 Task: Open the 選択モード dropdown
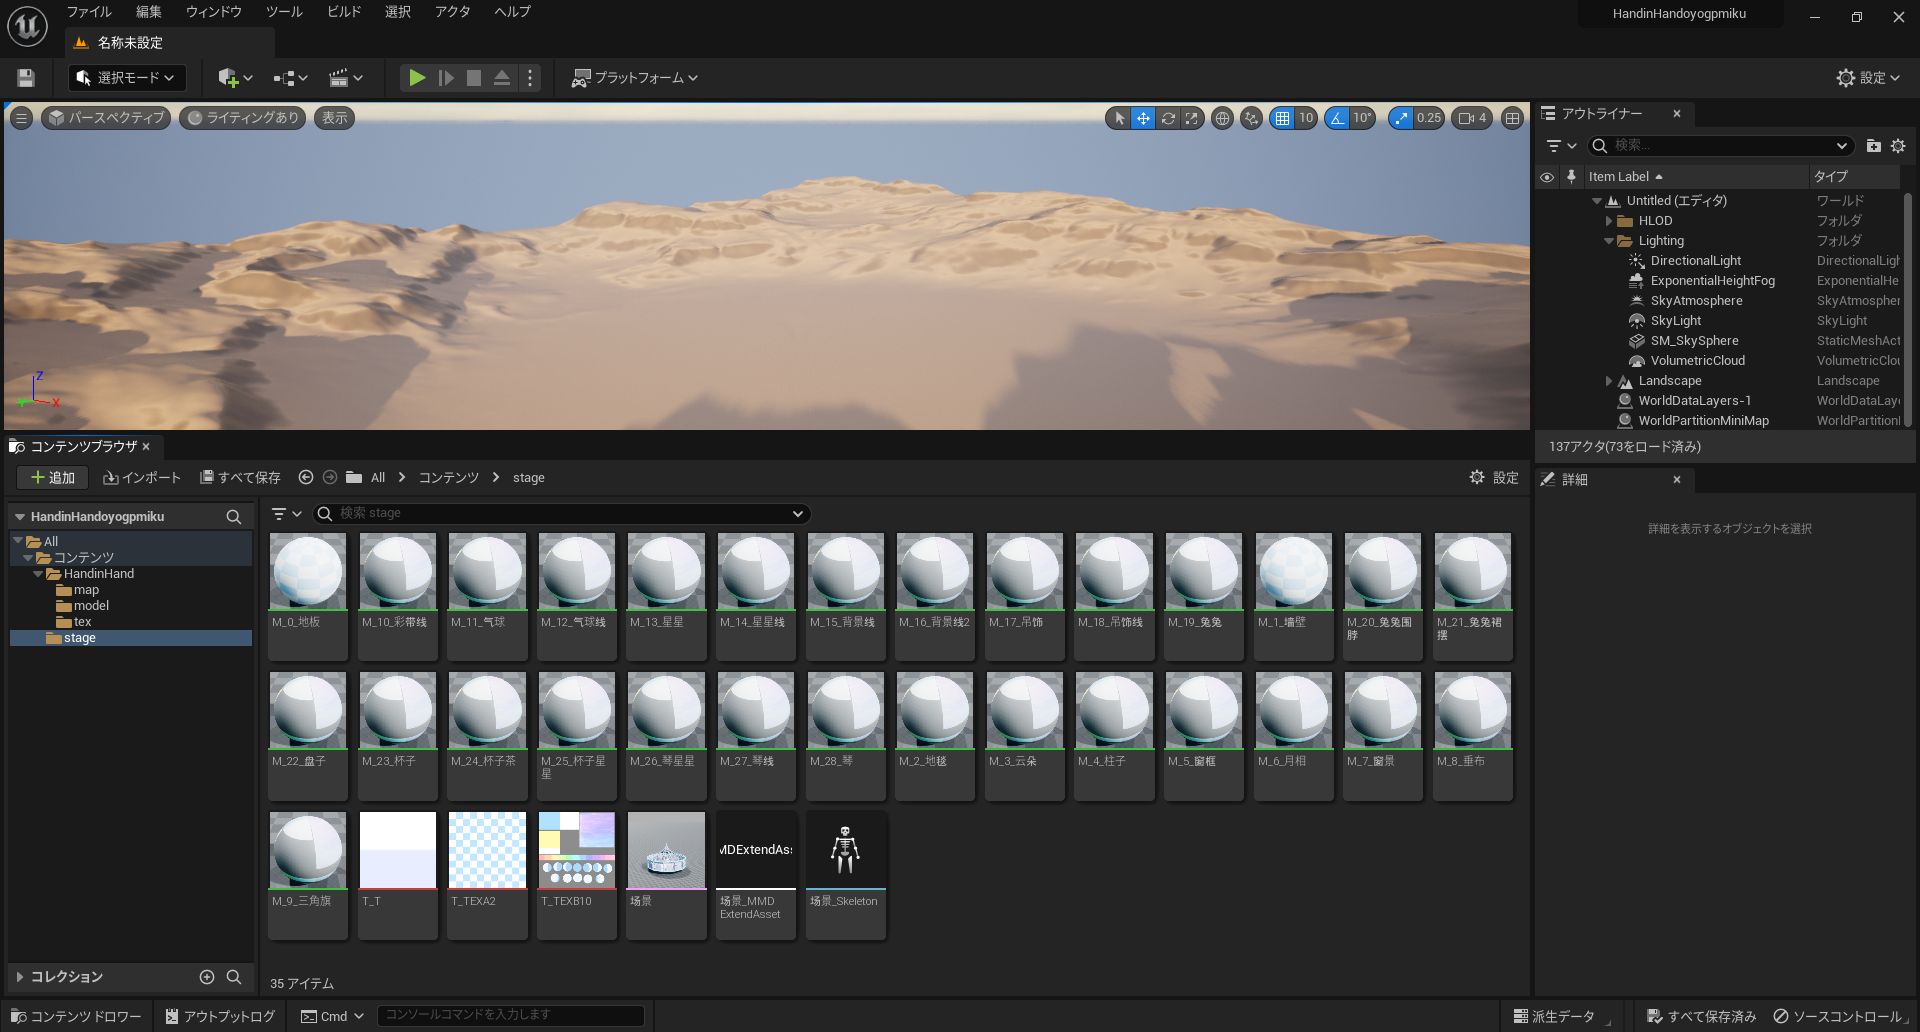coord(125,78)
